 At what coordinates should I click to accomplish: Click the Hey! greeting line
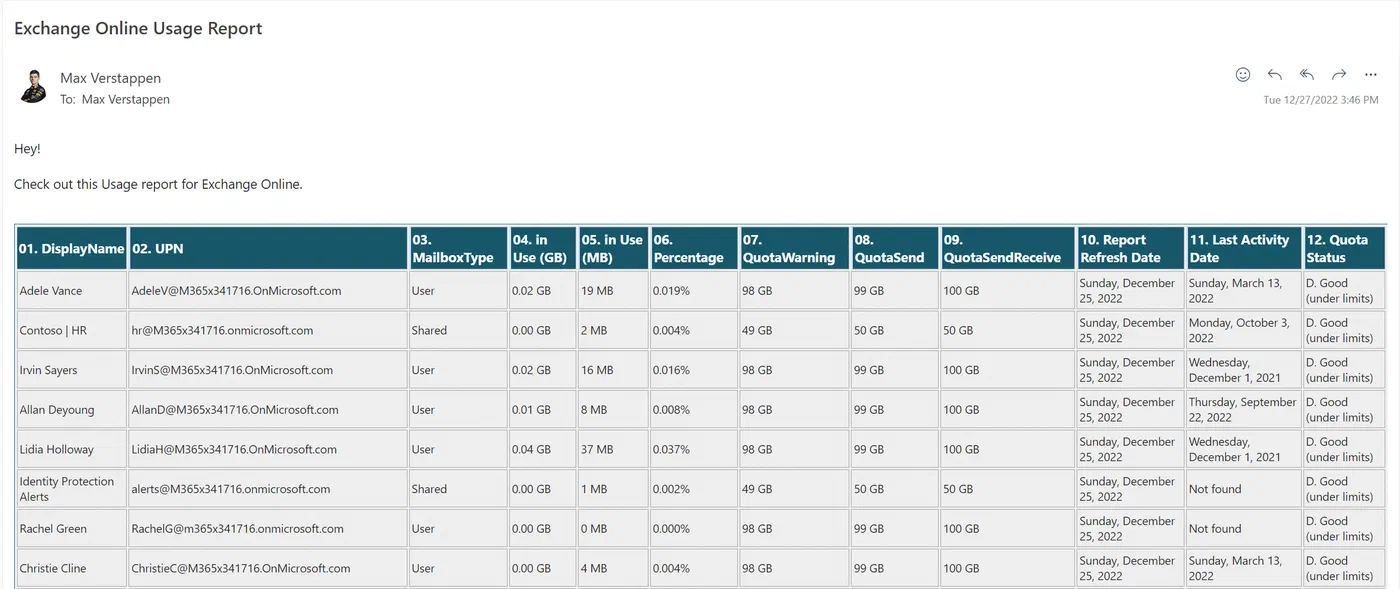[28, 149]
